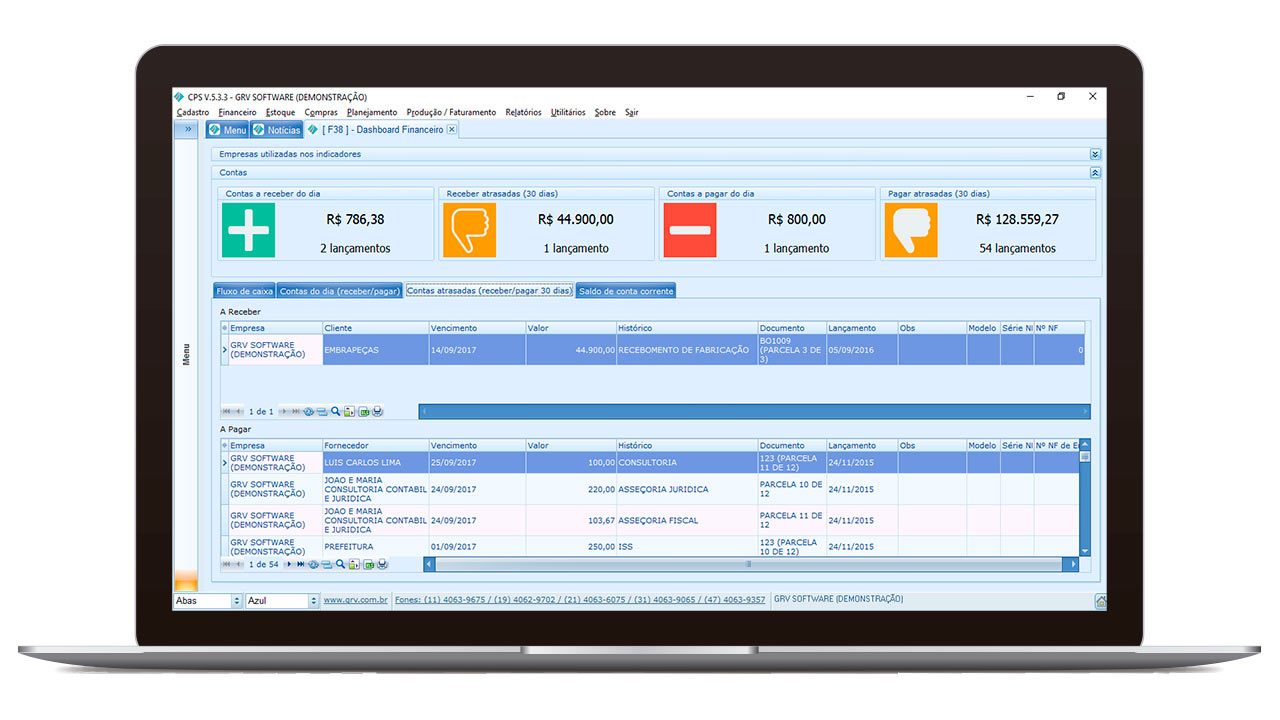1280x720 pixels.
Task: Open the Financeiro menu
Action: click(x=237, y=112)
